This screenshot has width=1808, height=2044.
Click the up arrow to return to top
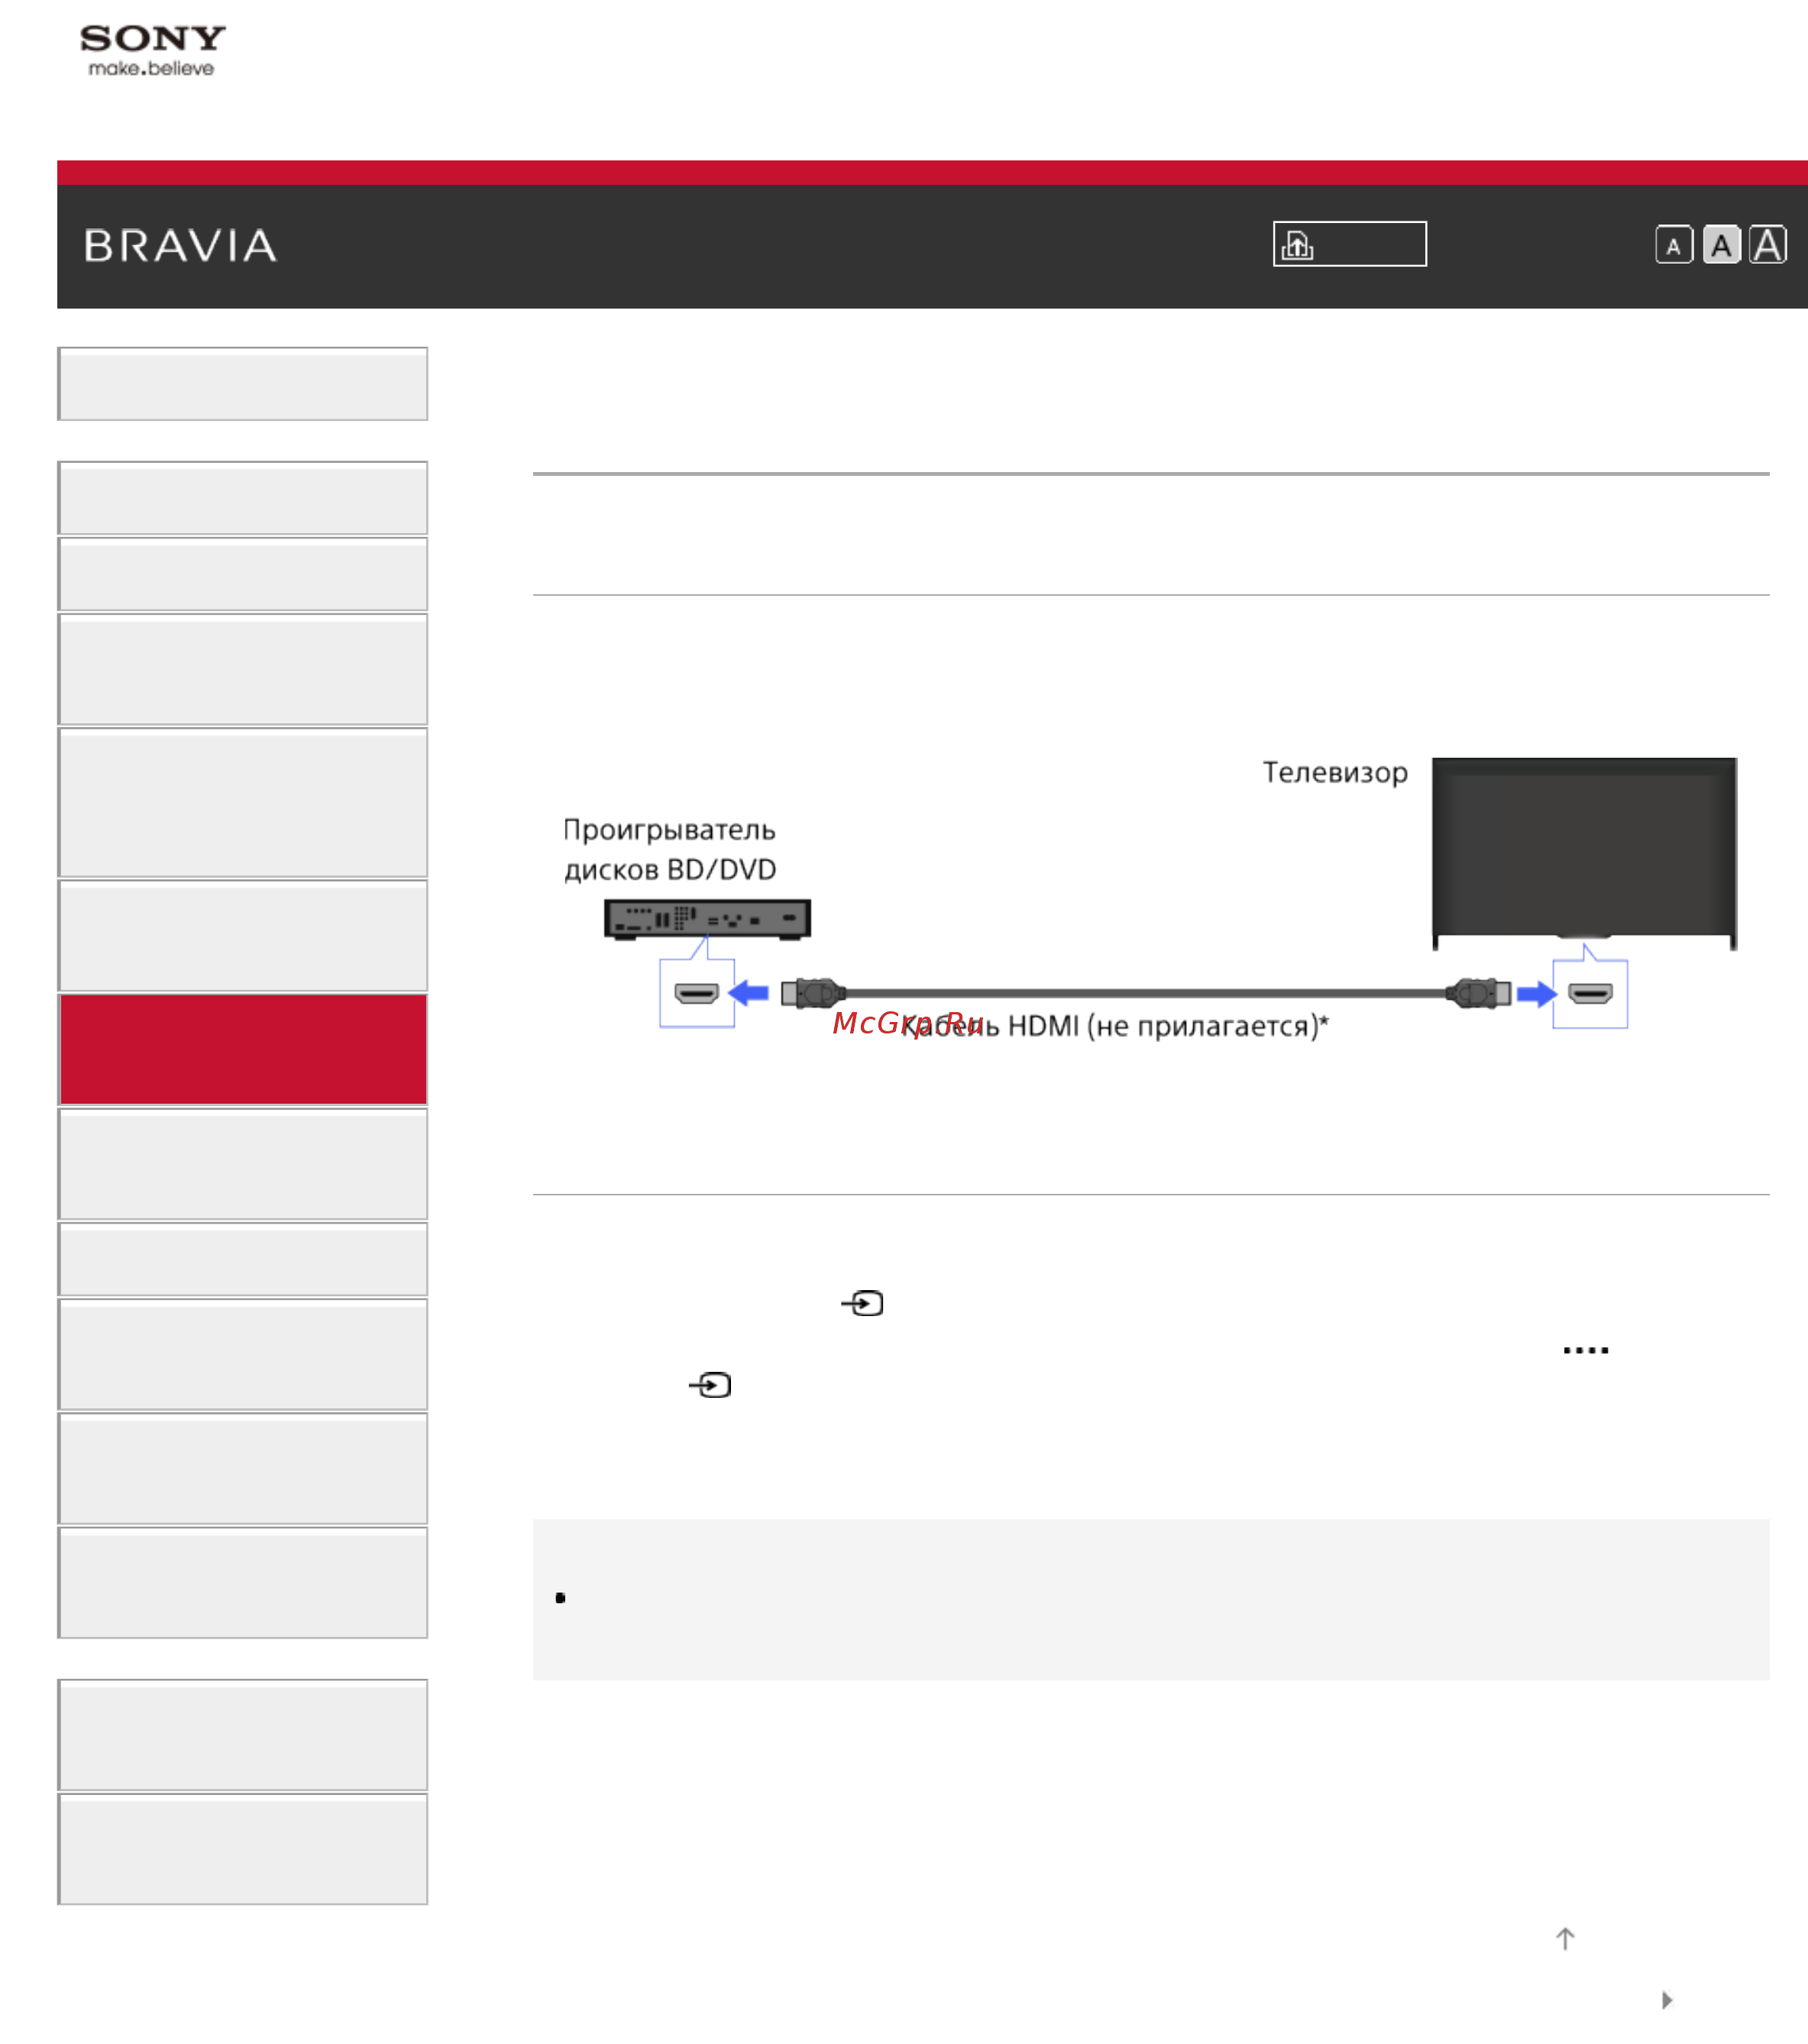click(x=1566, y=1939)
